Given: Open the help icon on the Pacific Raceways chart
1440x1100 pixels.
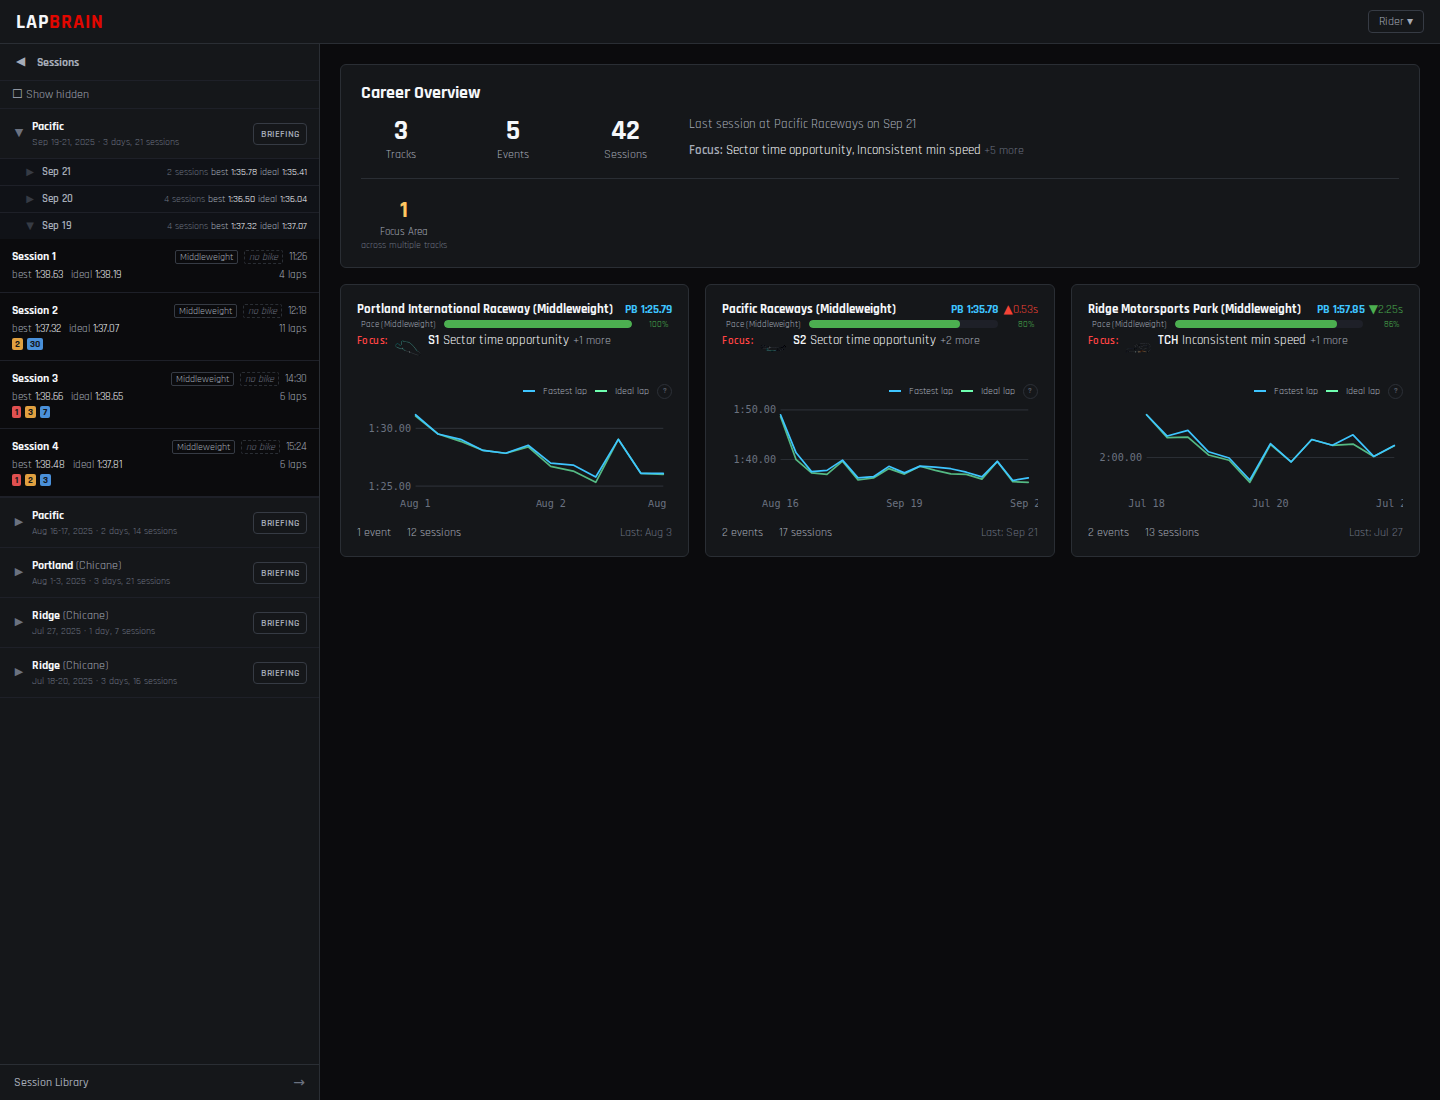Looking at the screenshot, I should point(1031,391).
